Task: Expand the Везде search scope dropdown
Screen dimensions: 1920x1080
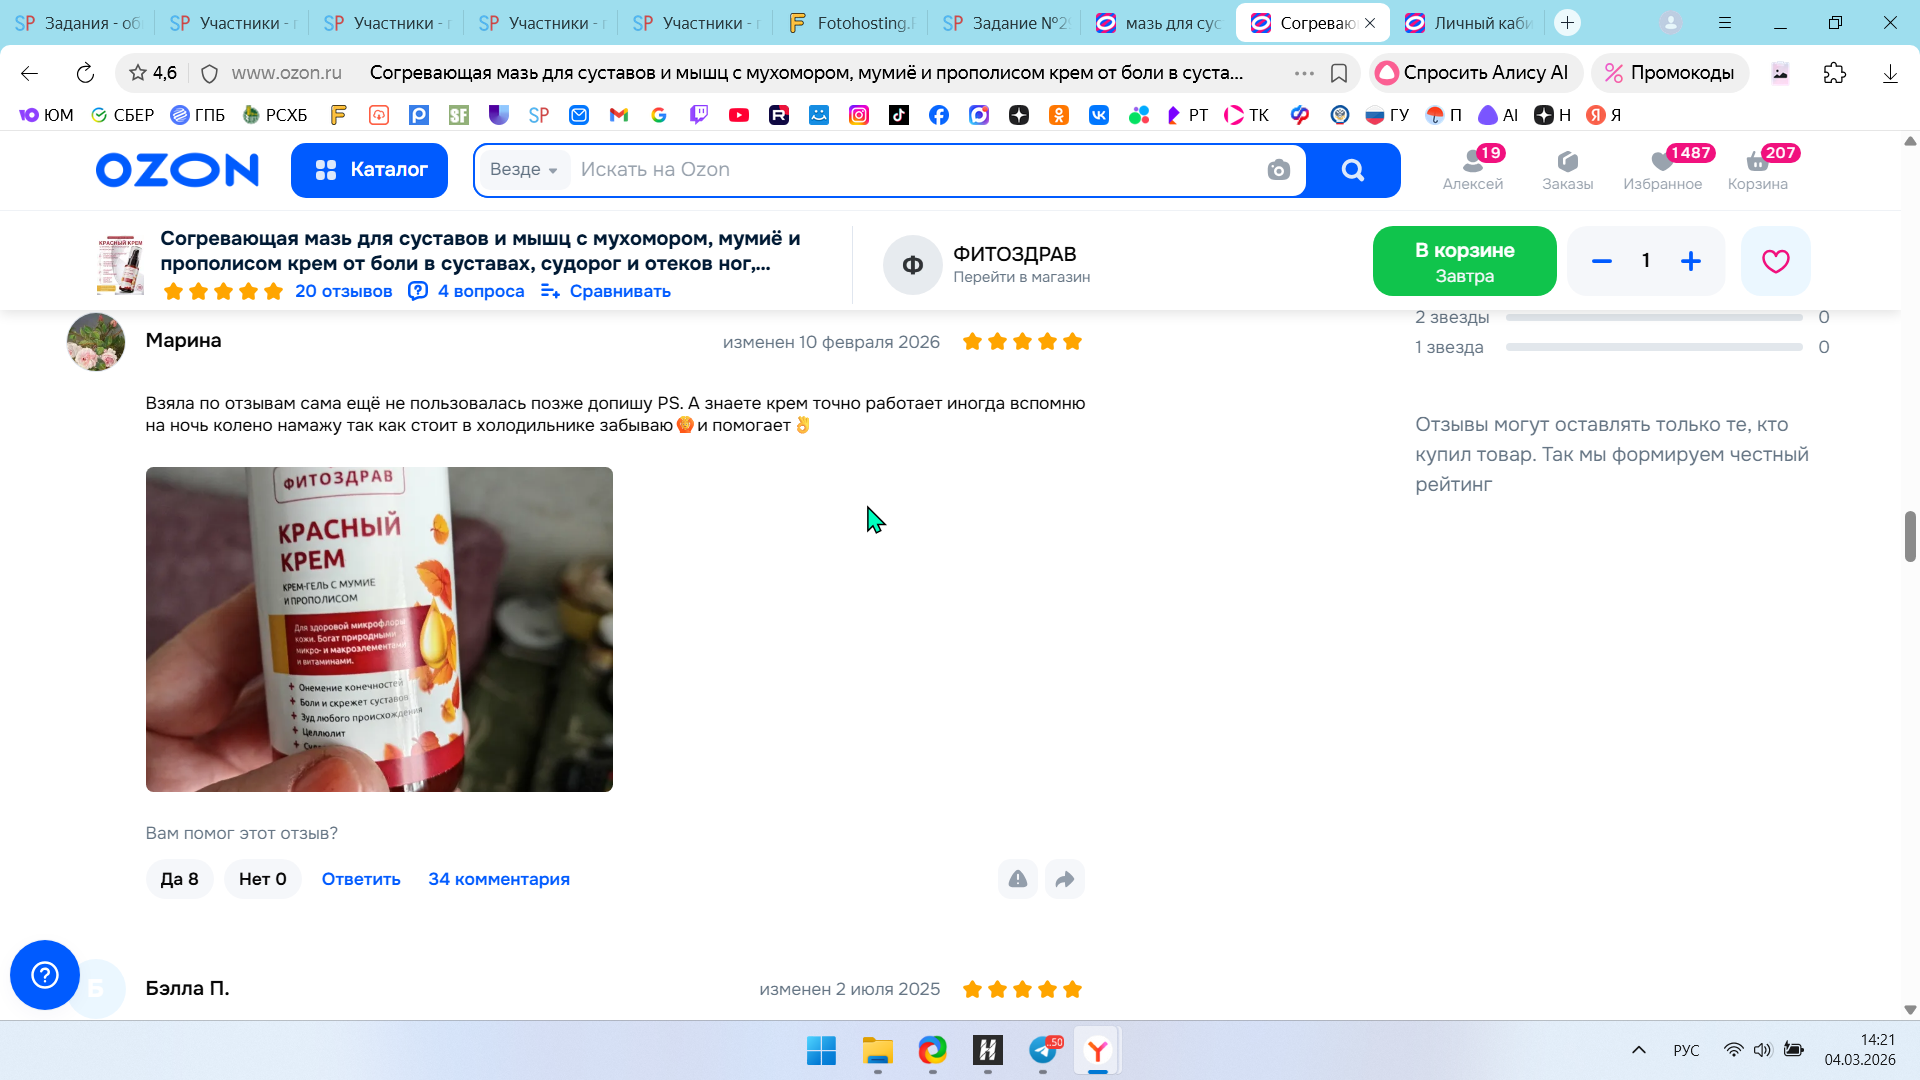Action: (x=523, y=170)
